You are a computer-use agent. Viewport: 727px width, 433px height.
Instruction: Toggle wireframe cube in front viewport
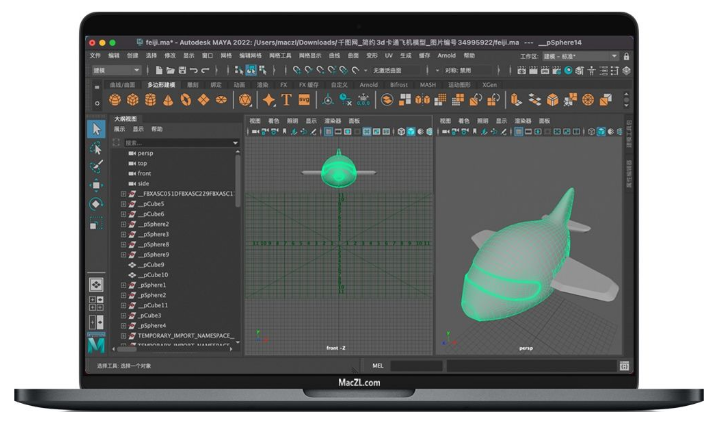click(402, 132)
